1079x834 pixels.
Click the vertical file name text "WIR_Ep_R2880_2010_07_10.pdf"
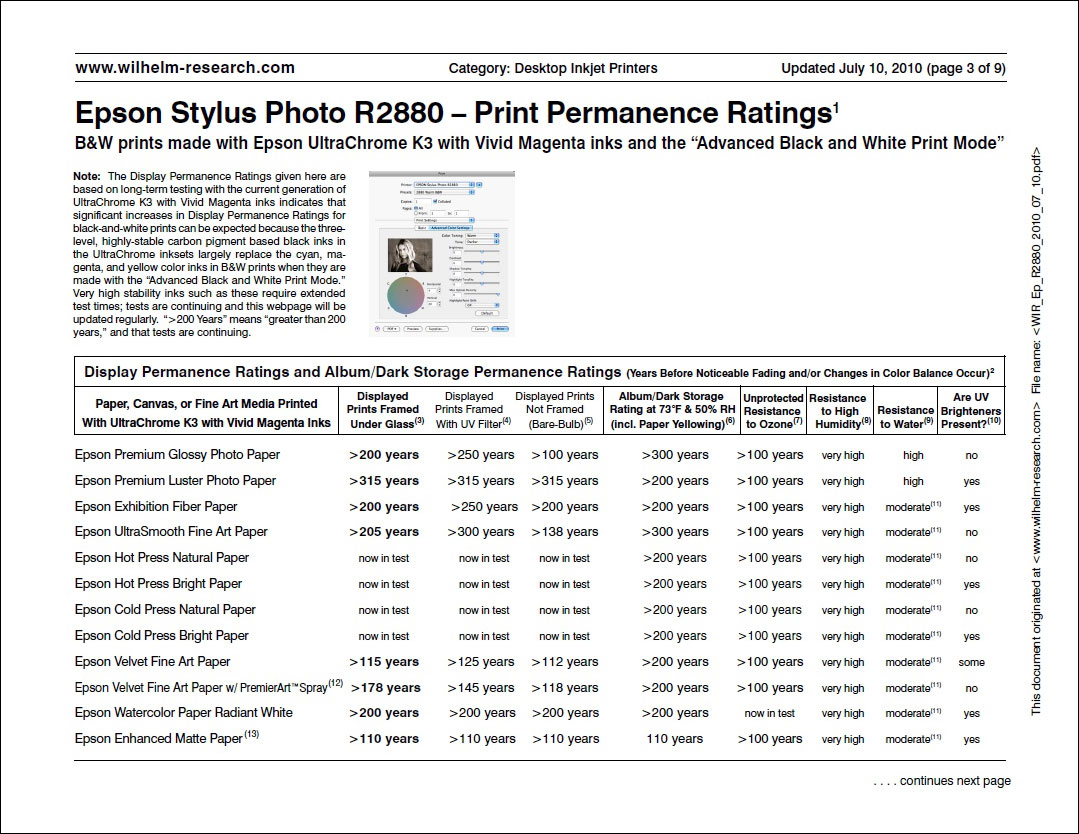pyautogui.click(x=1036, y=241)
